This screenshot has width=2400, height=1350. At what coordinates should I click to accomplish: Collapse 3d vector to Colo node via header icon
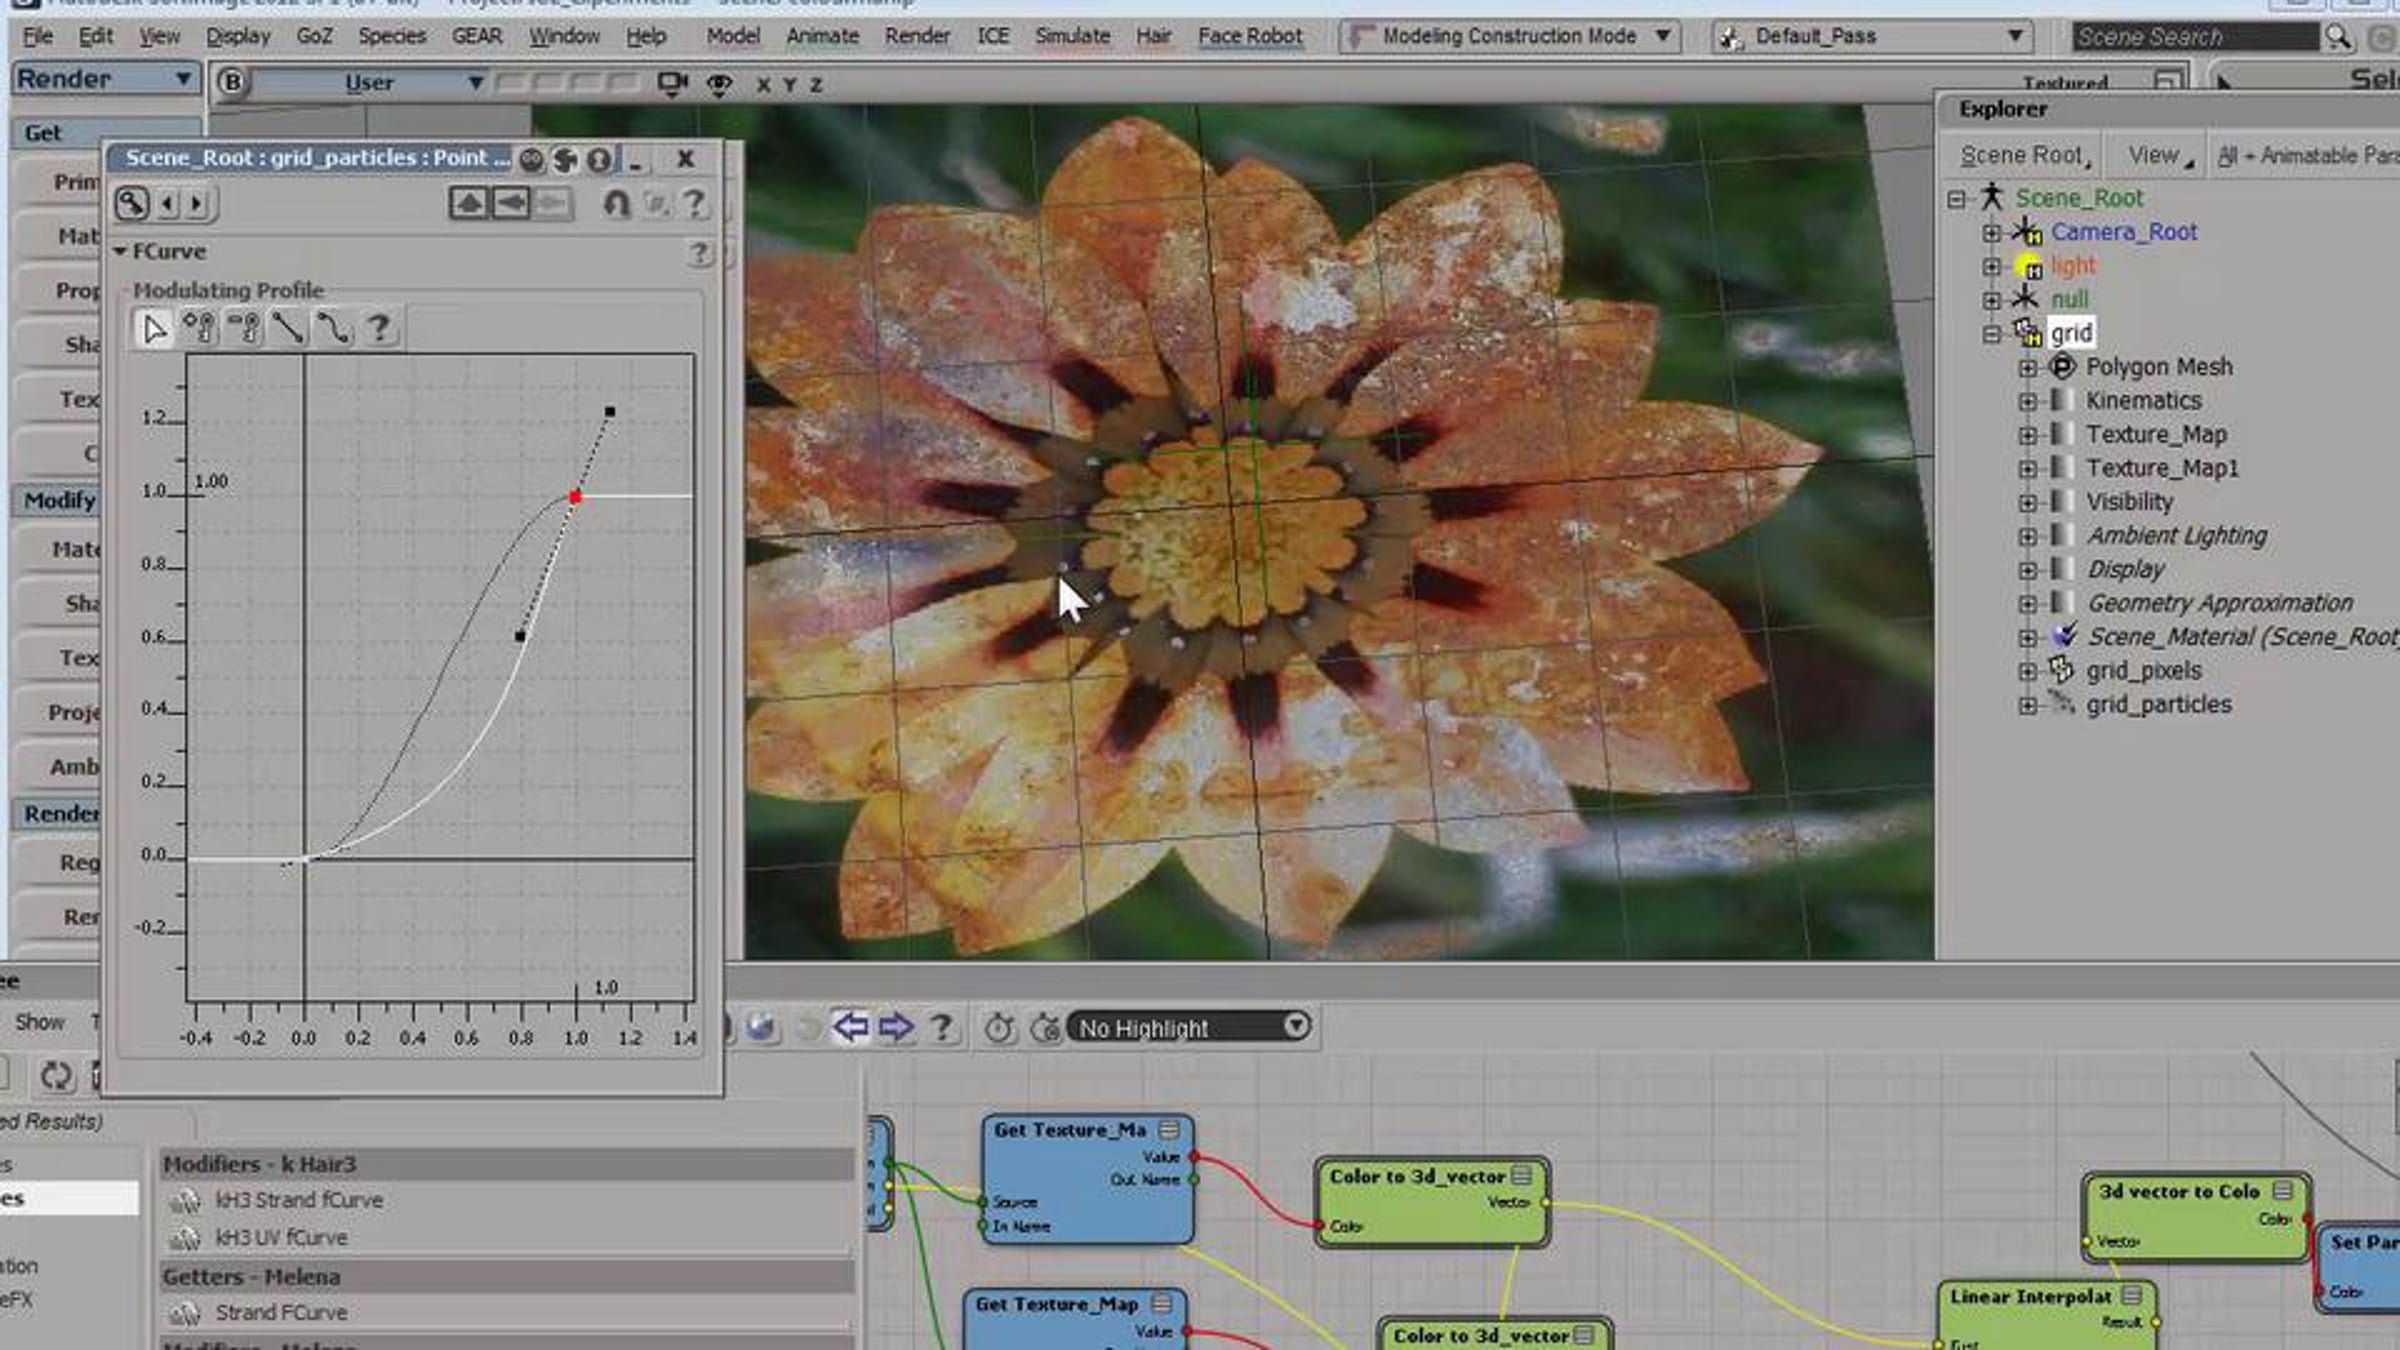[2283, 1191]
